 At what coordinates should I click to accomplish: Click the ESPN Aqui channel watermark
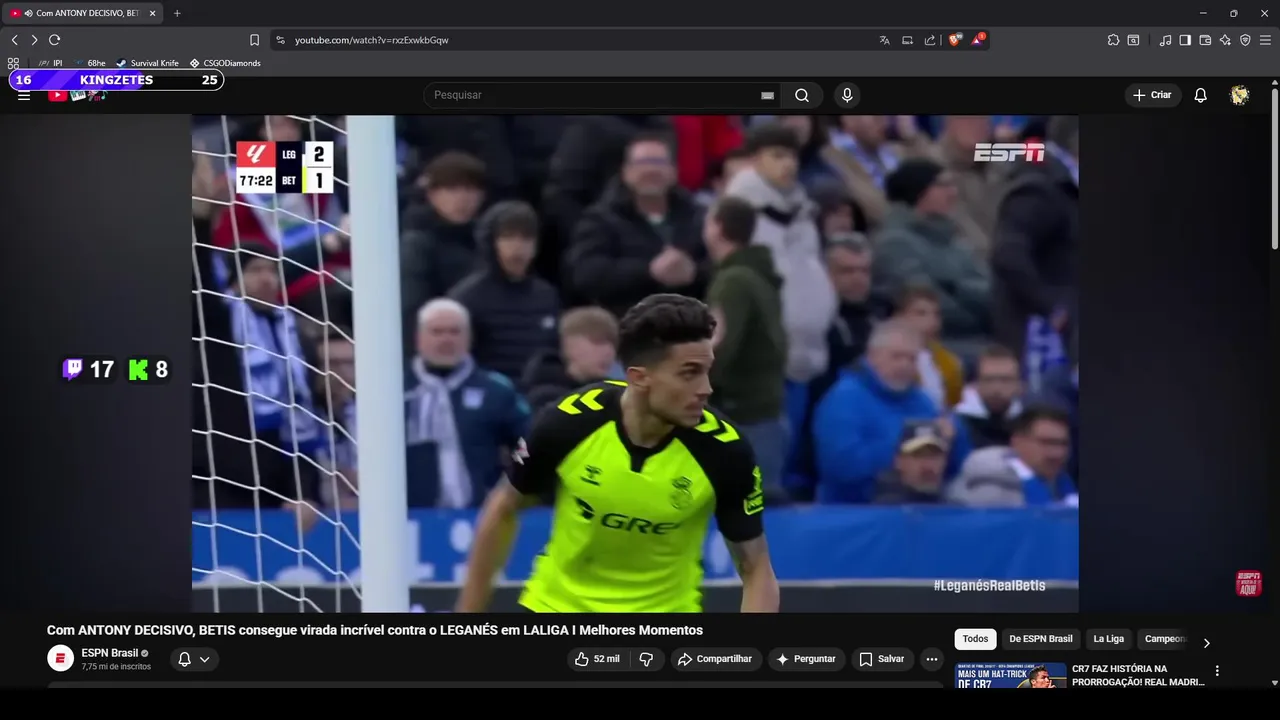coord(1248,583)
